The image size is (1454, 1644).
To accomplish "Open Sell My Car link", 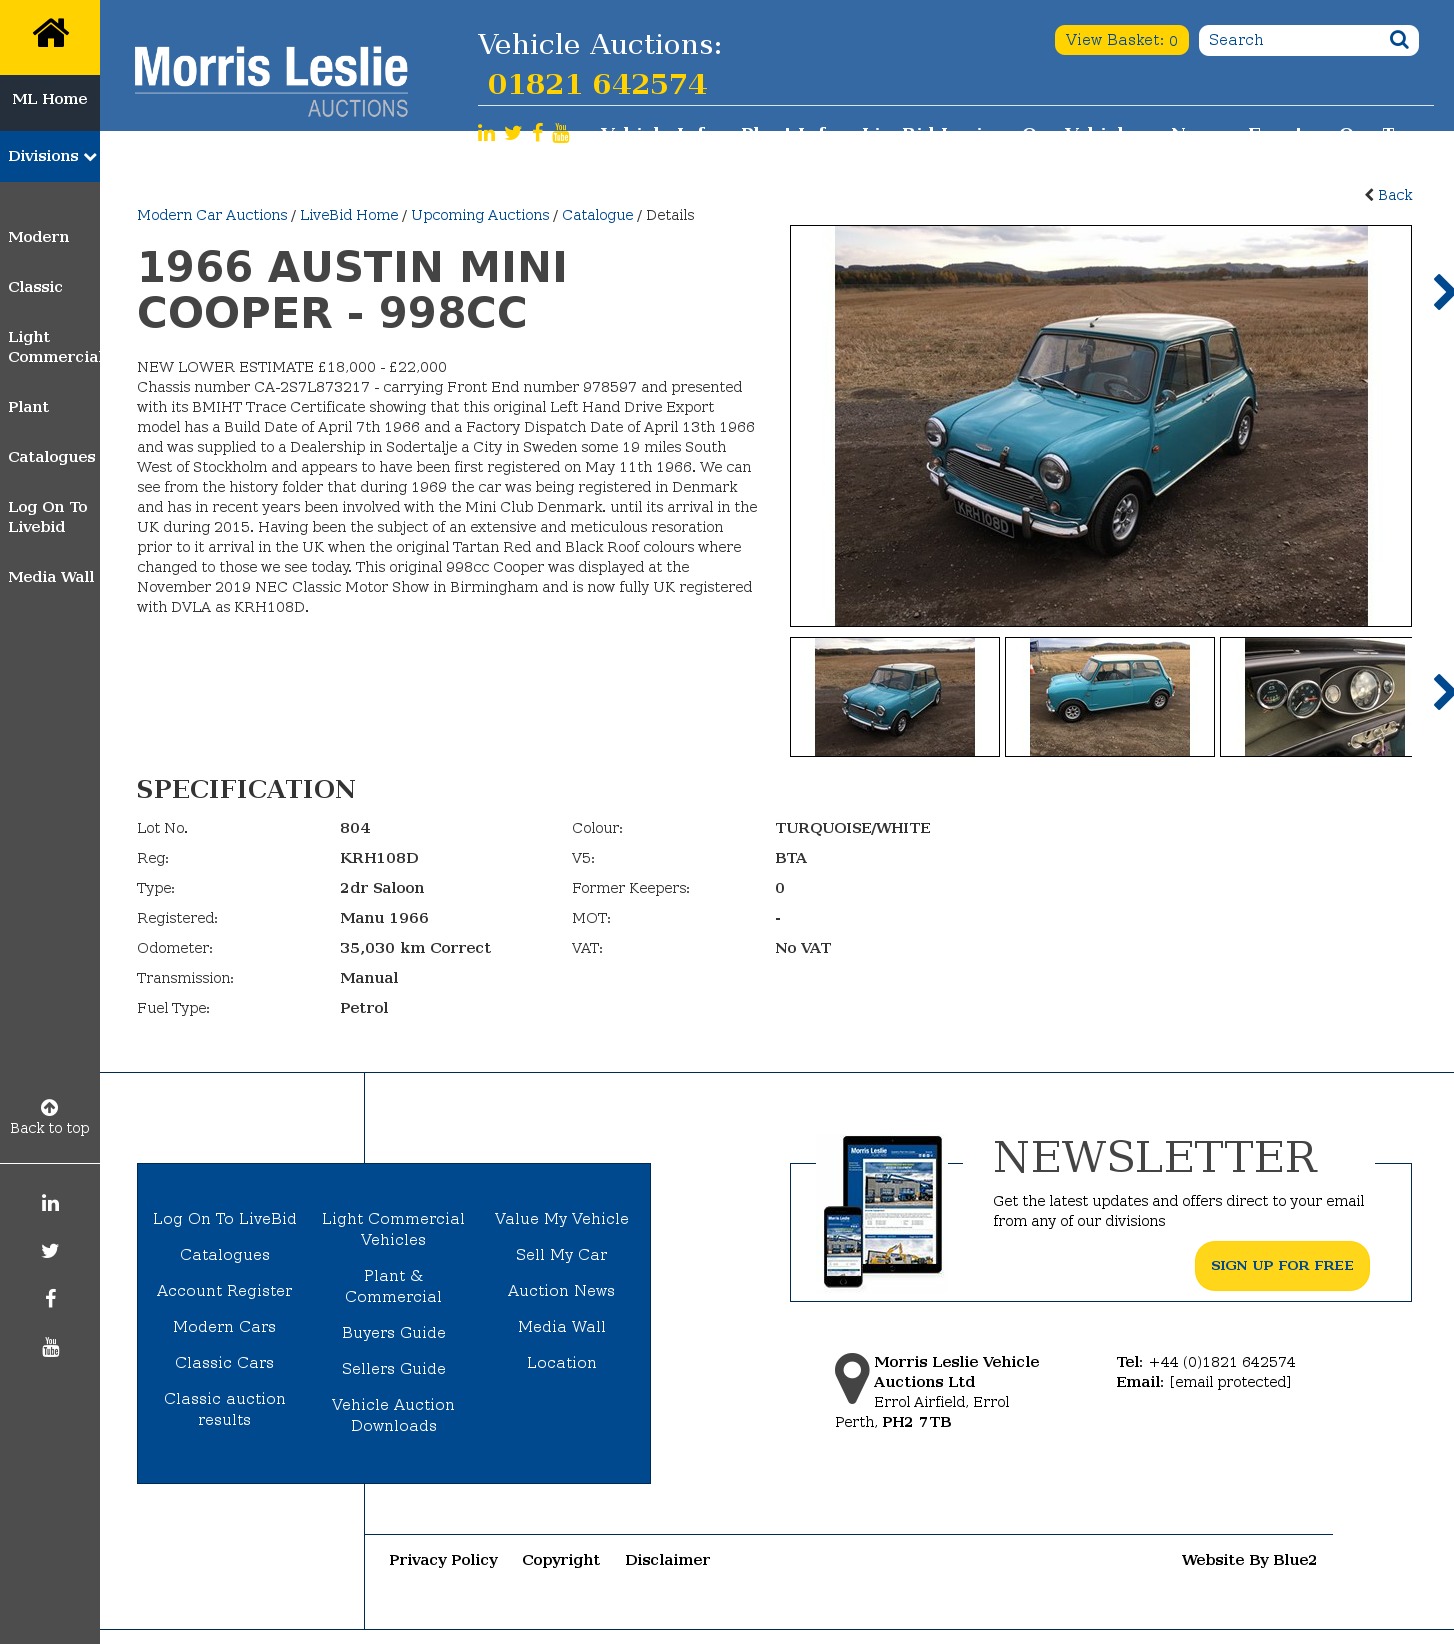I will pyautogui.click(x=562, y=1255).
